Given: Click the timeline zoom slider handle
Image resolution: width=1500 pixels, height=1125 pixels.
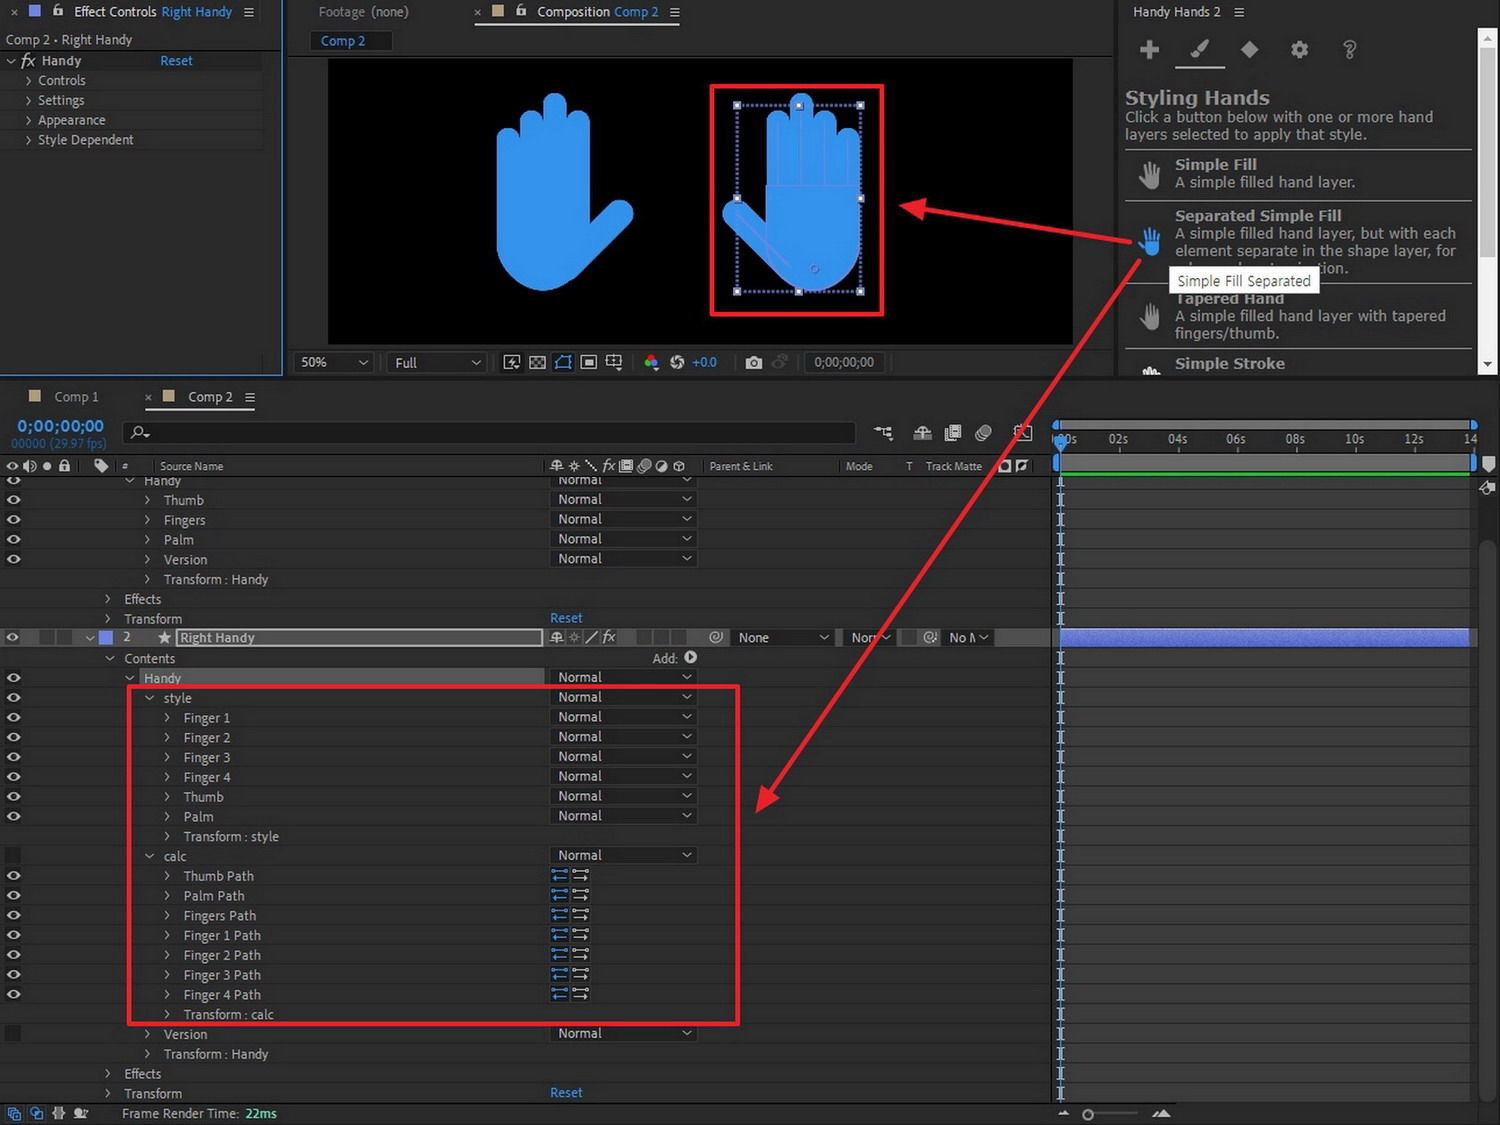Looking at the screenshot, I should pos(1088,1114).
